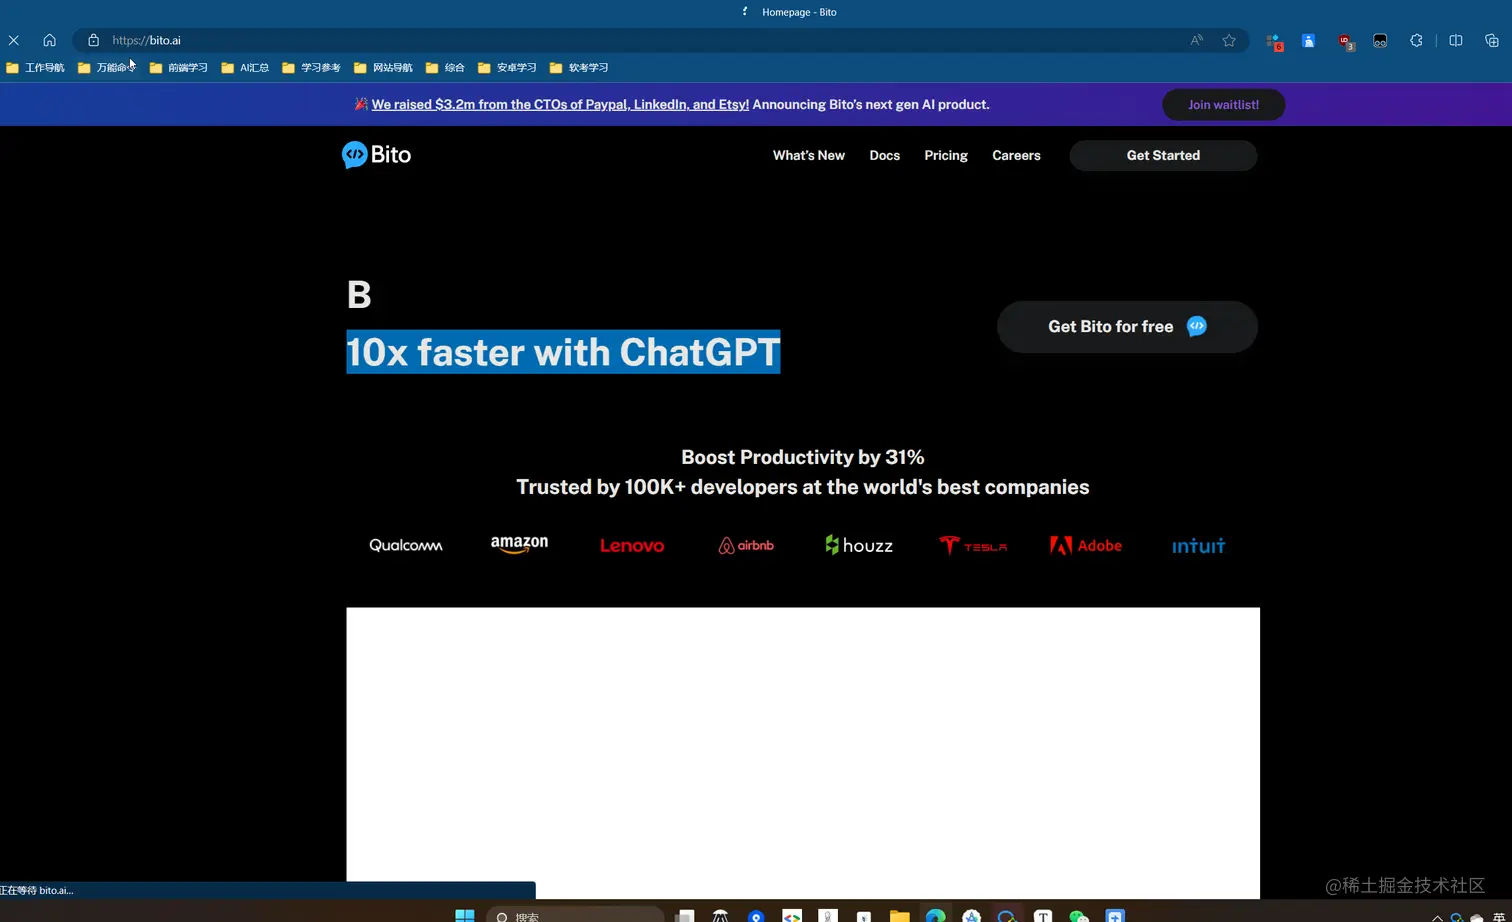The image size is (1512, 922).
Task: Add page to favorites star icon
Action: click(x=1229, y=40)
